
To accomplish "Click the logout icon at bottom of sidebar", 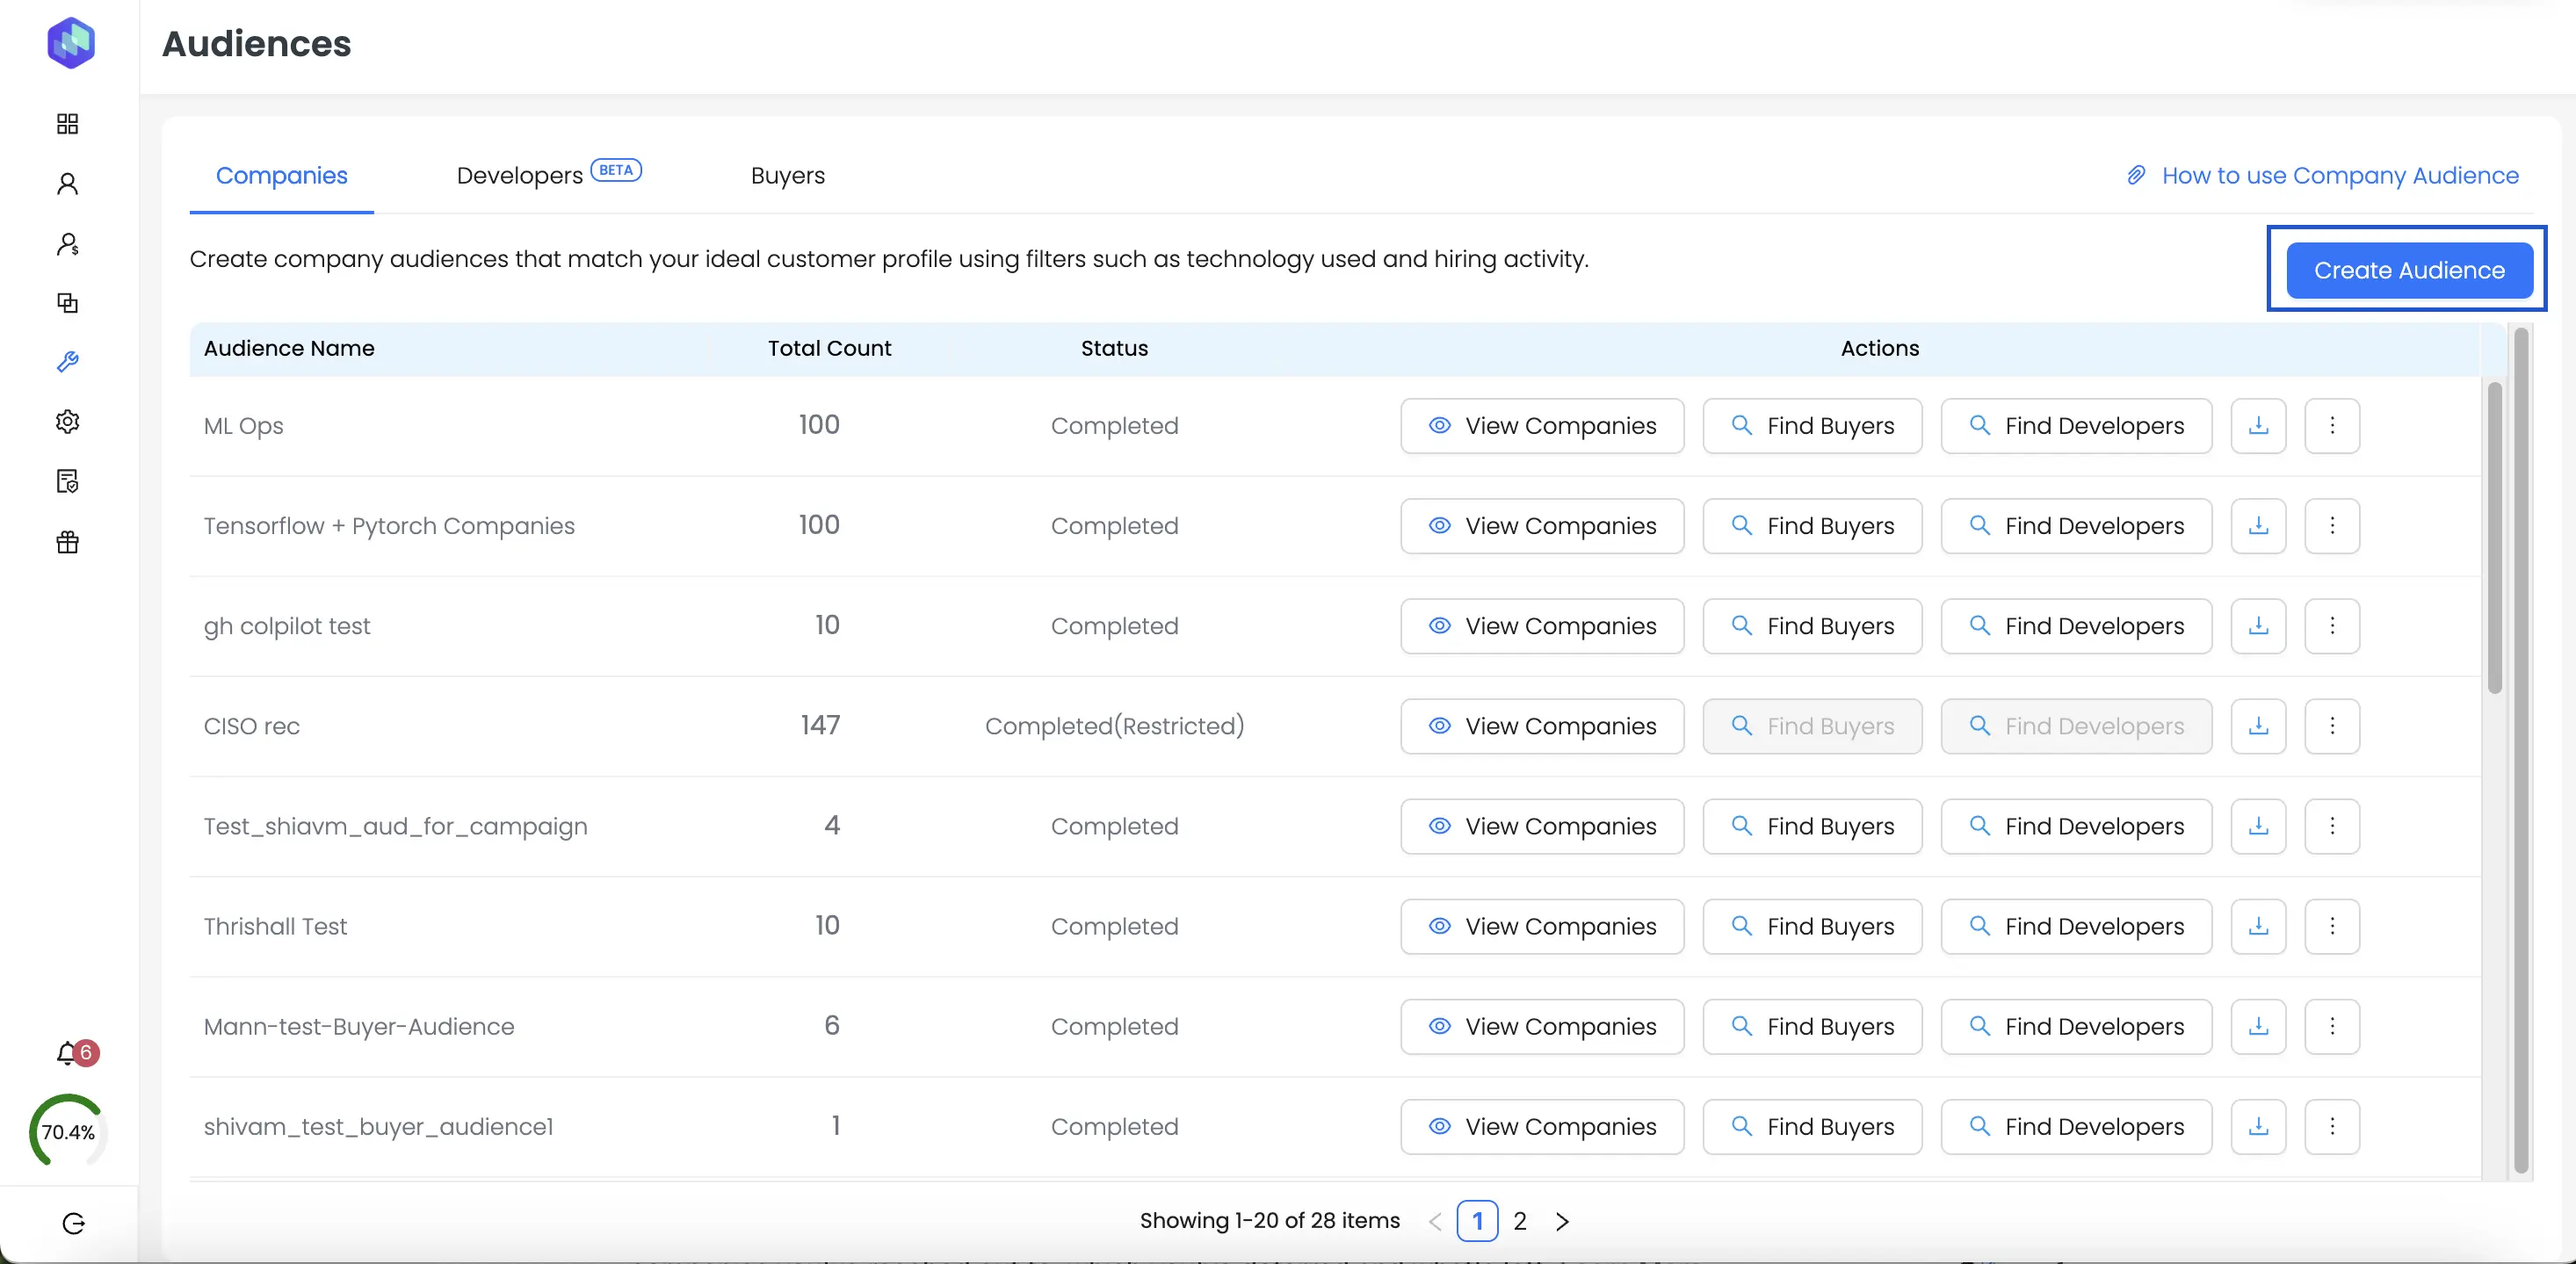I will pyautogui.click(x=73, y=1222).
